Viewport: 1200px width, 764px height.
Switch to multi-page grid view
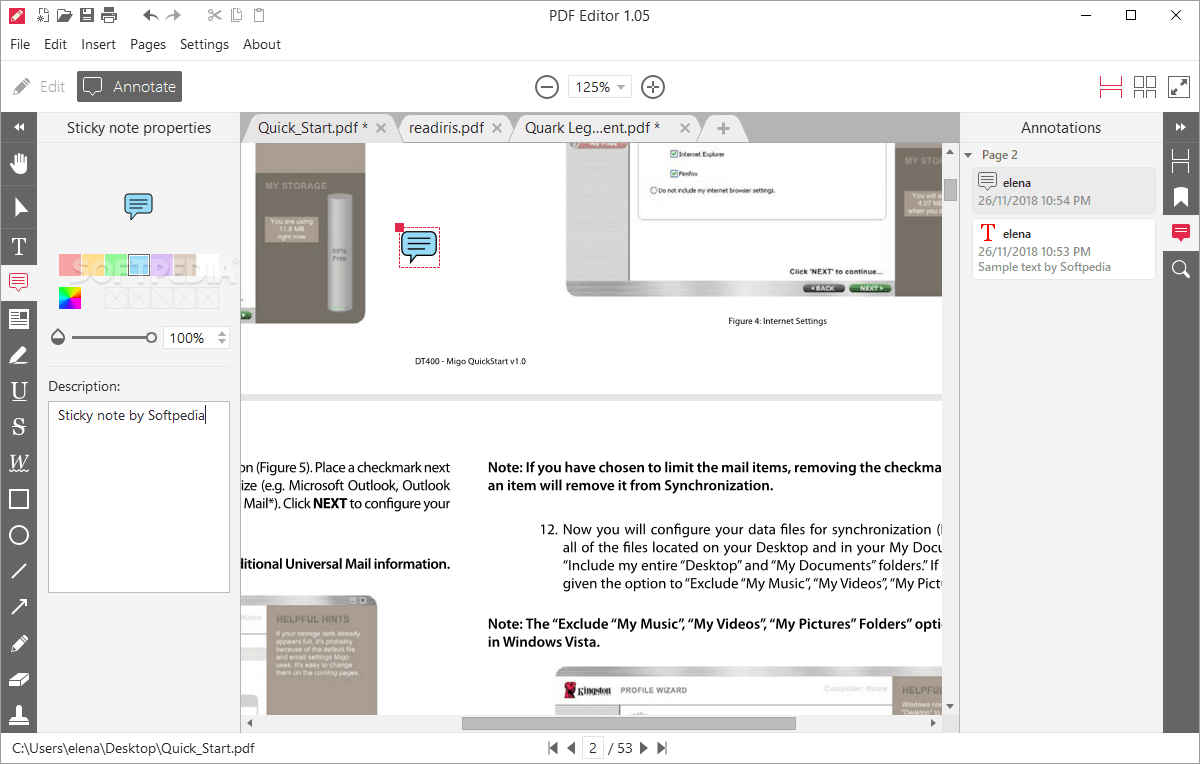click(x=1145, y=87)
